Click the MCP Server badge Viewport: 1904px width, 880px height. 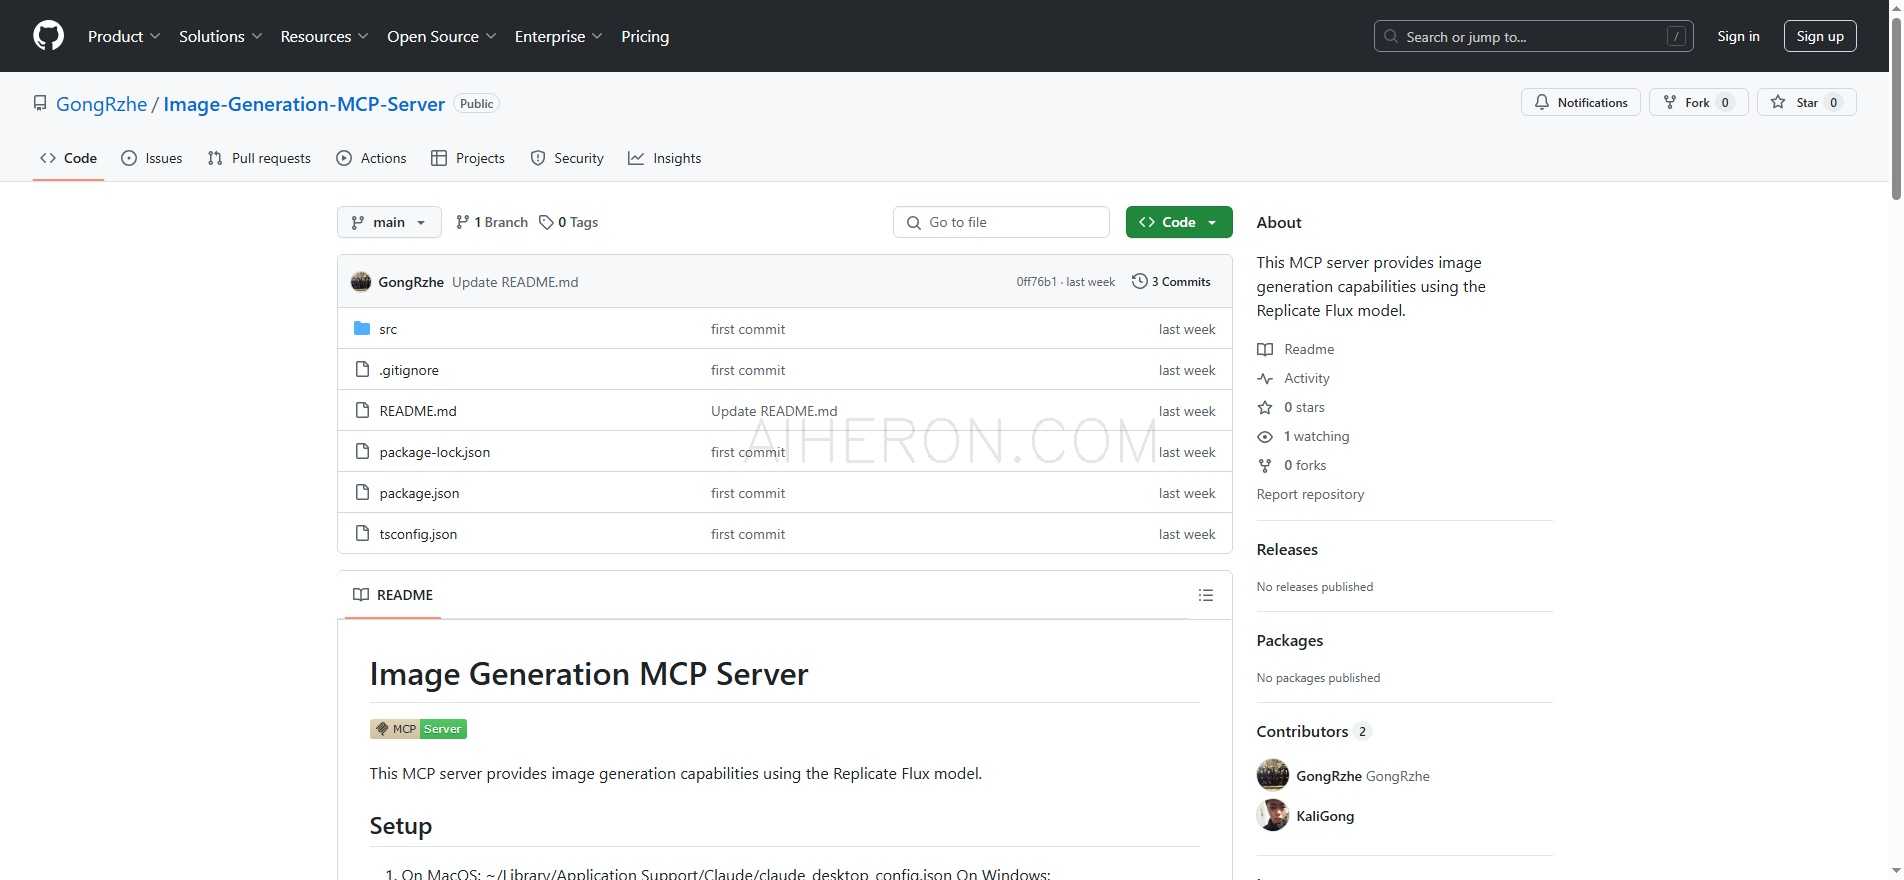[418, 729]
